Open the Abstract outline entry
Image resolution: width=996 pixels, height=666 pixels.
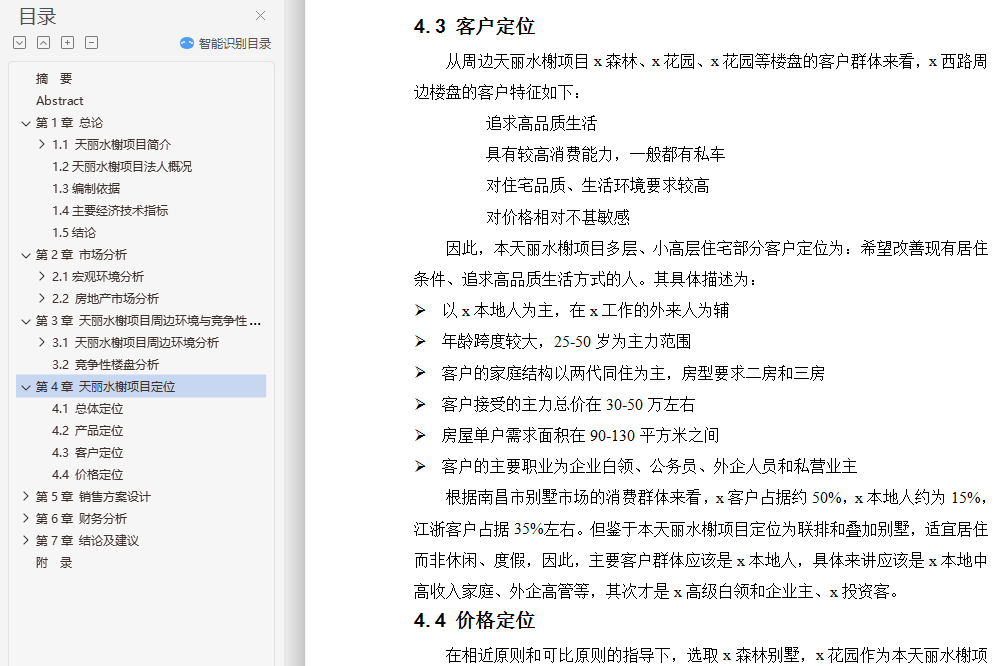tap(60, 100)
